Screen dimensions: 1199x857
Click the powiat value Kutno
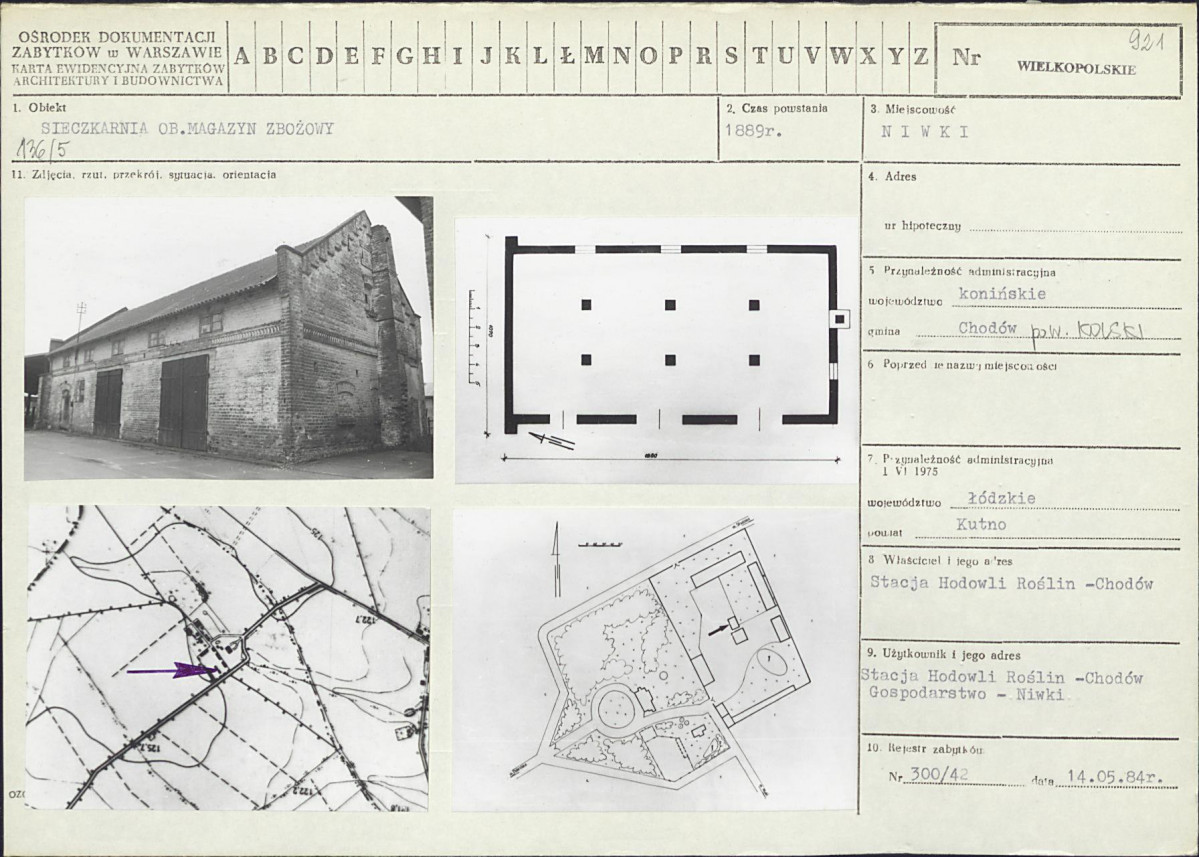(981, 524)
